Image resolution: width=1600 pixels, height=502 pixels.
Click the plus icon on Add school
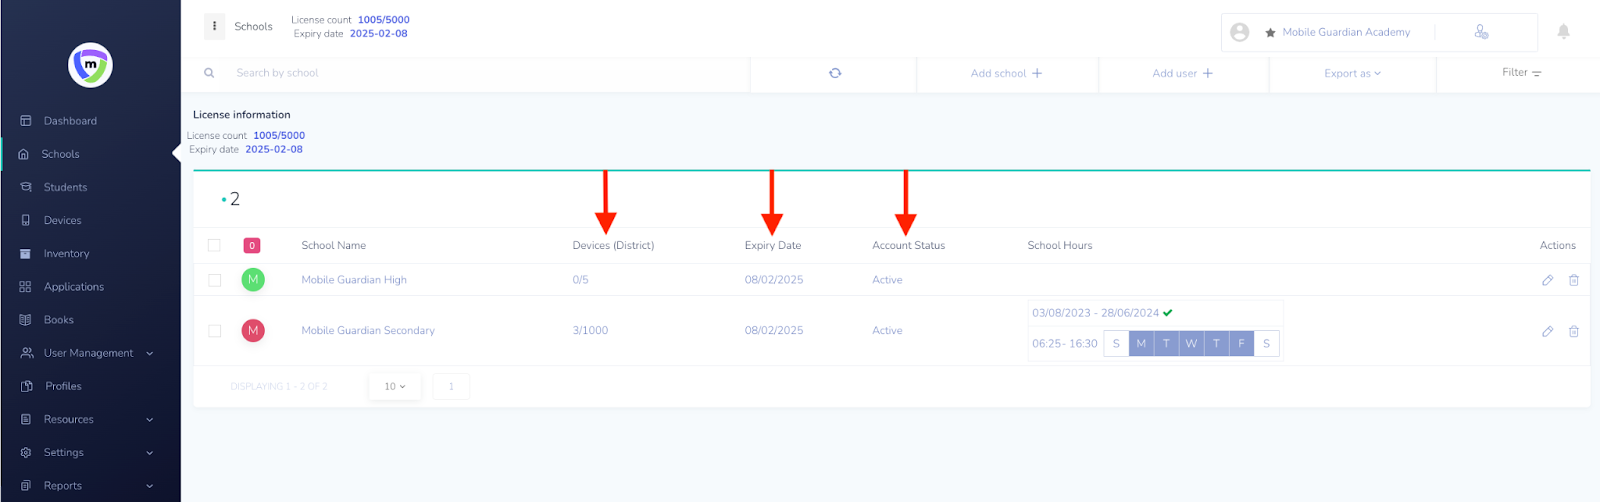[x=1037, y=73]
